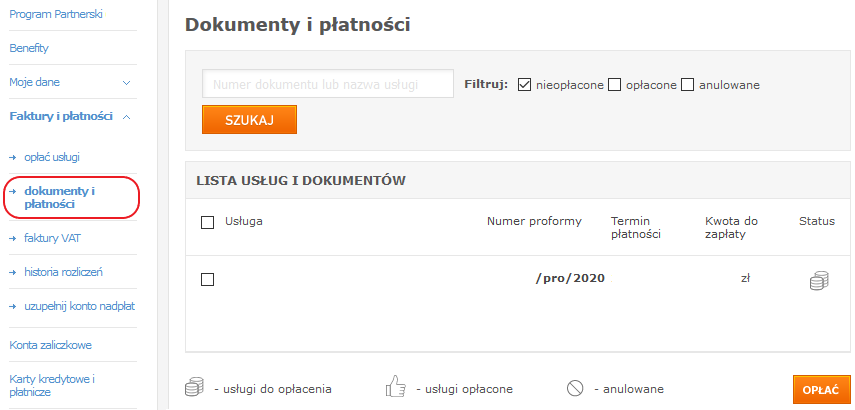Click the coins icon in the legend

coord(194,387)
